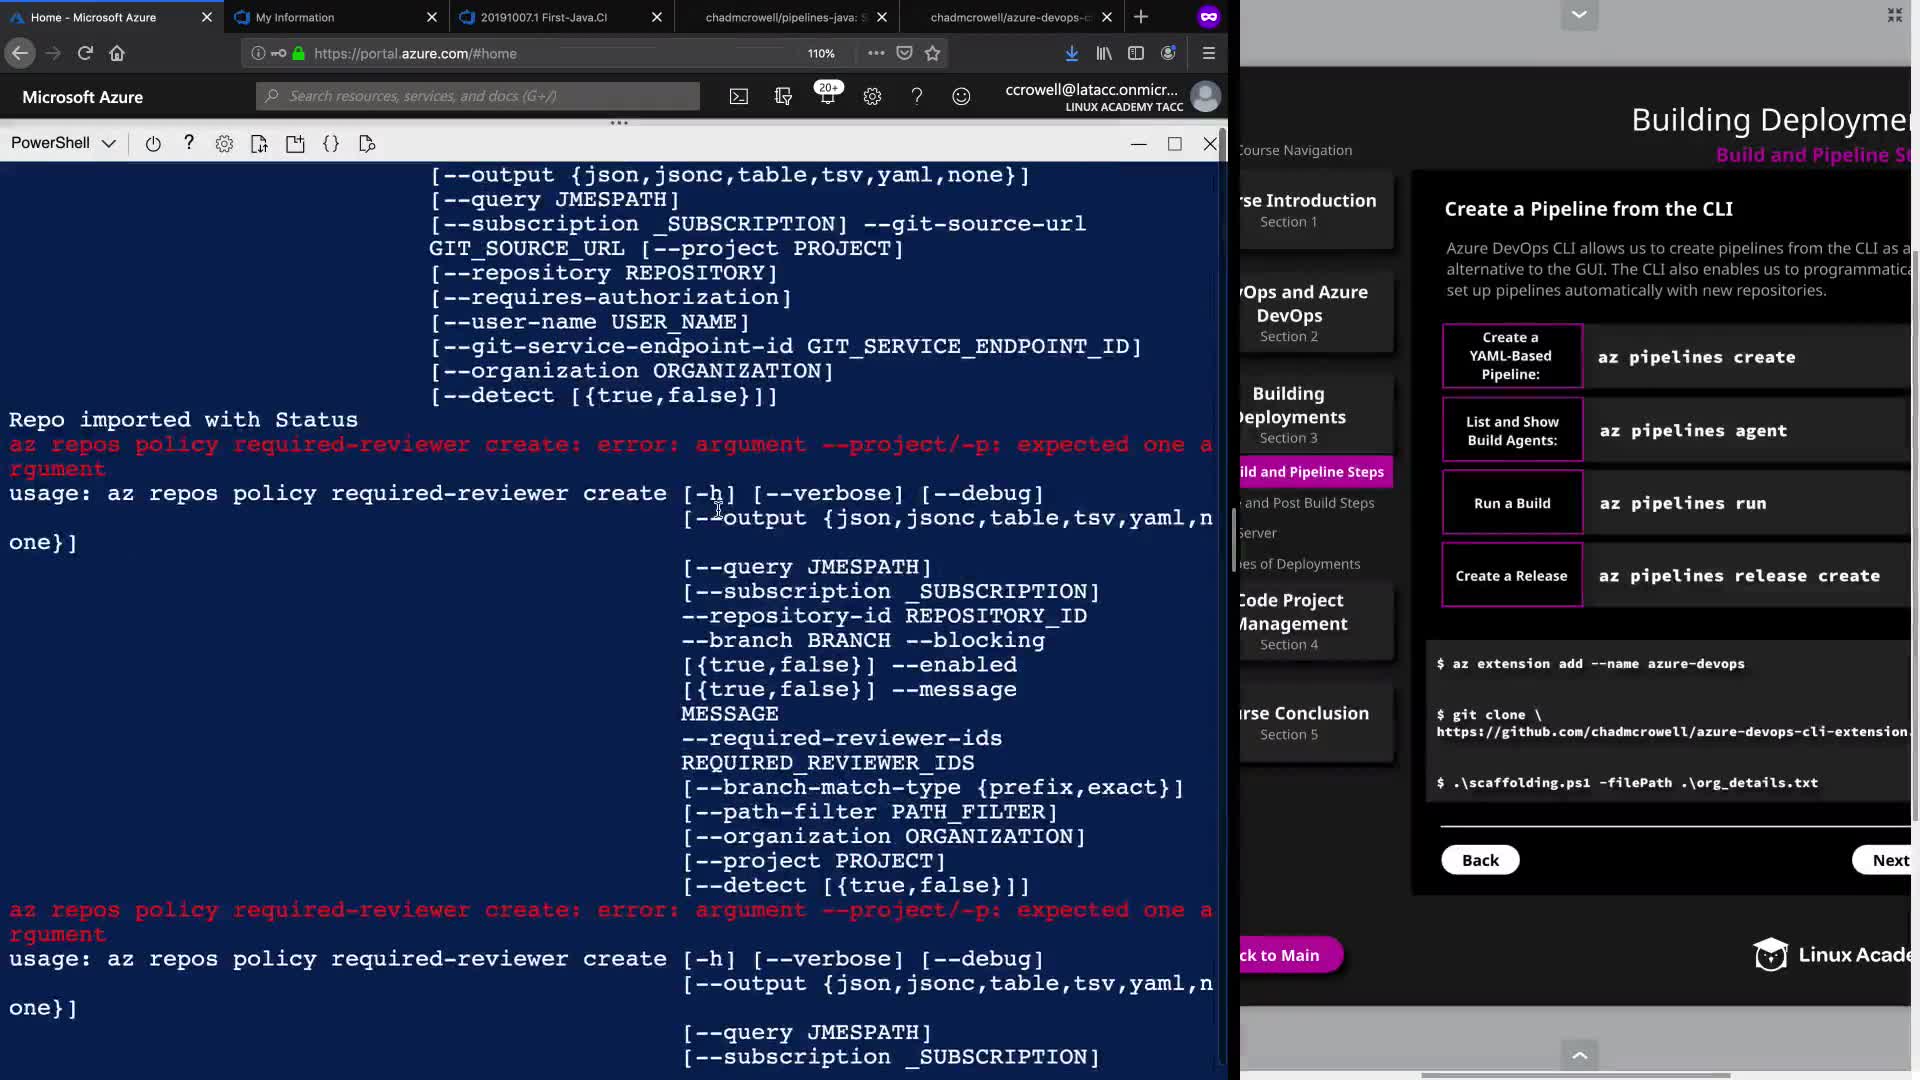Open Cloud Shell upload/download files icon
The image size is (1920, 1080).
pos(259,144)
